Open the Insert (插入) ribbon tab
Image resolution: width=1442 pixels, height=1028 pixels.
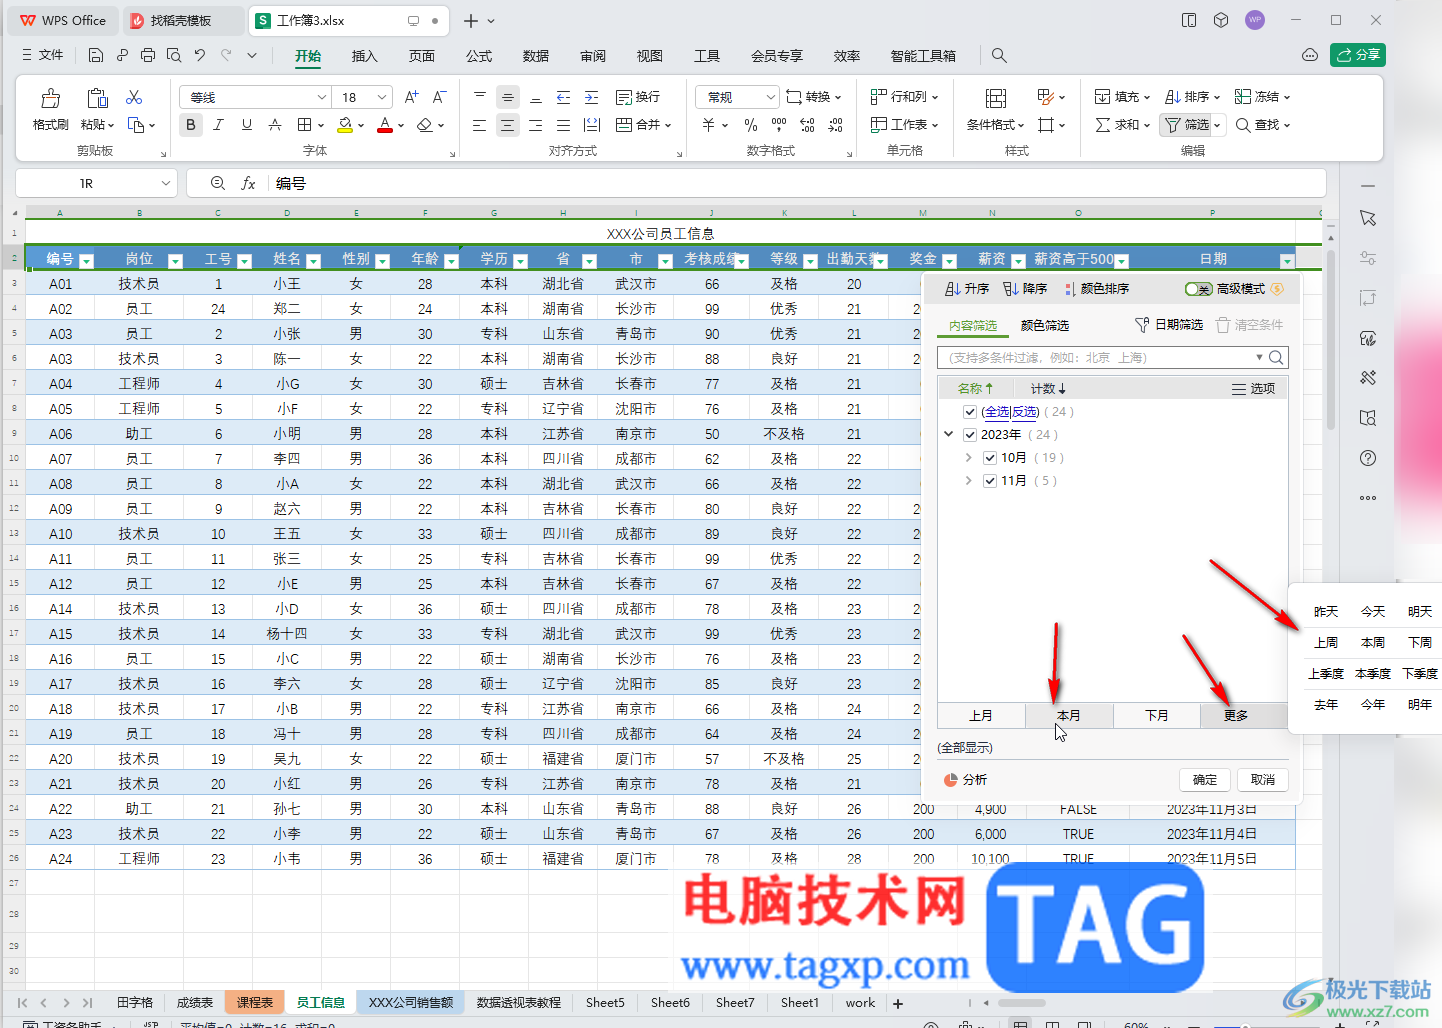pyautogui.click(x=365, y=56)
